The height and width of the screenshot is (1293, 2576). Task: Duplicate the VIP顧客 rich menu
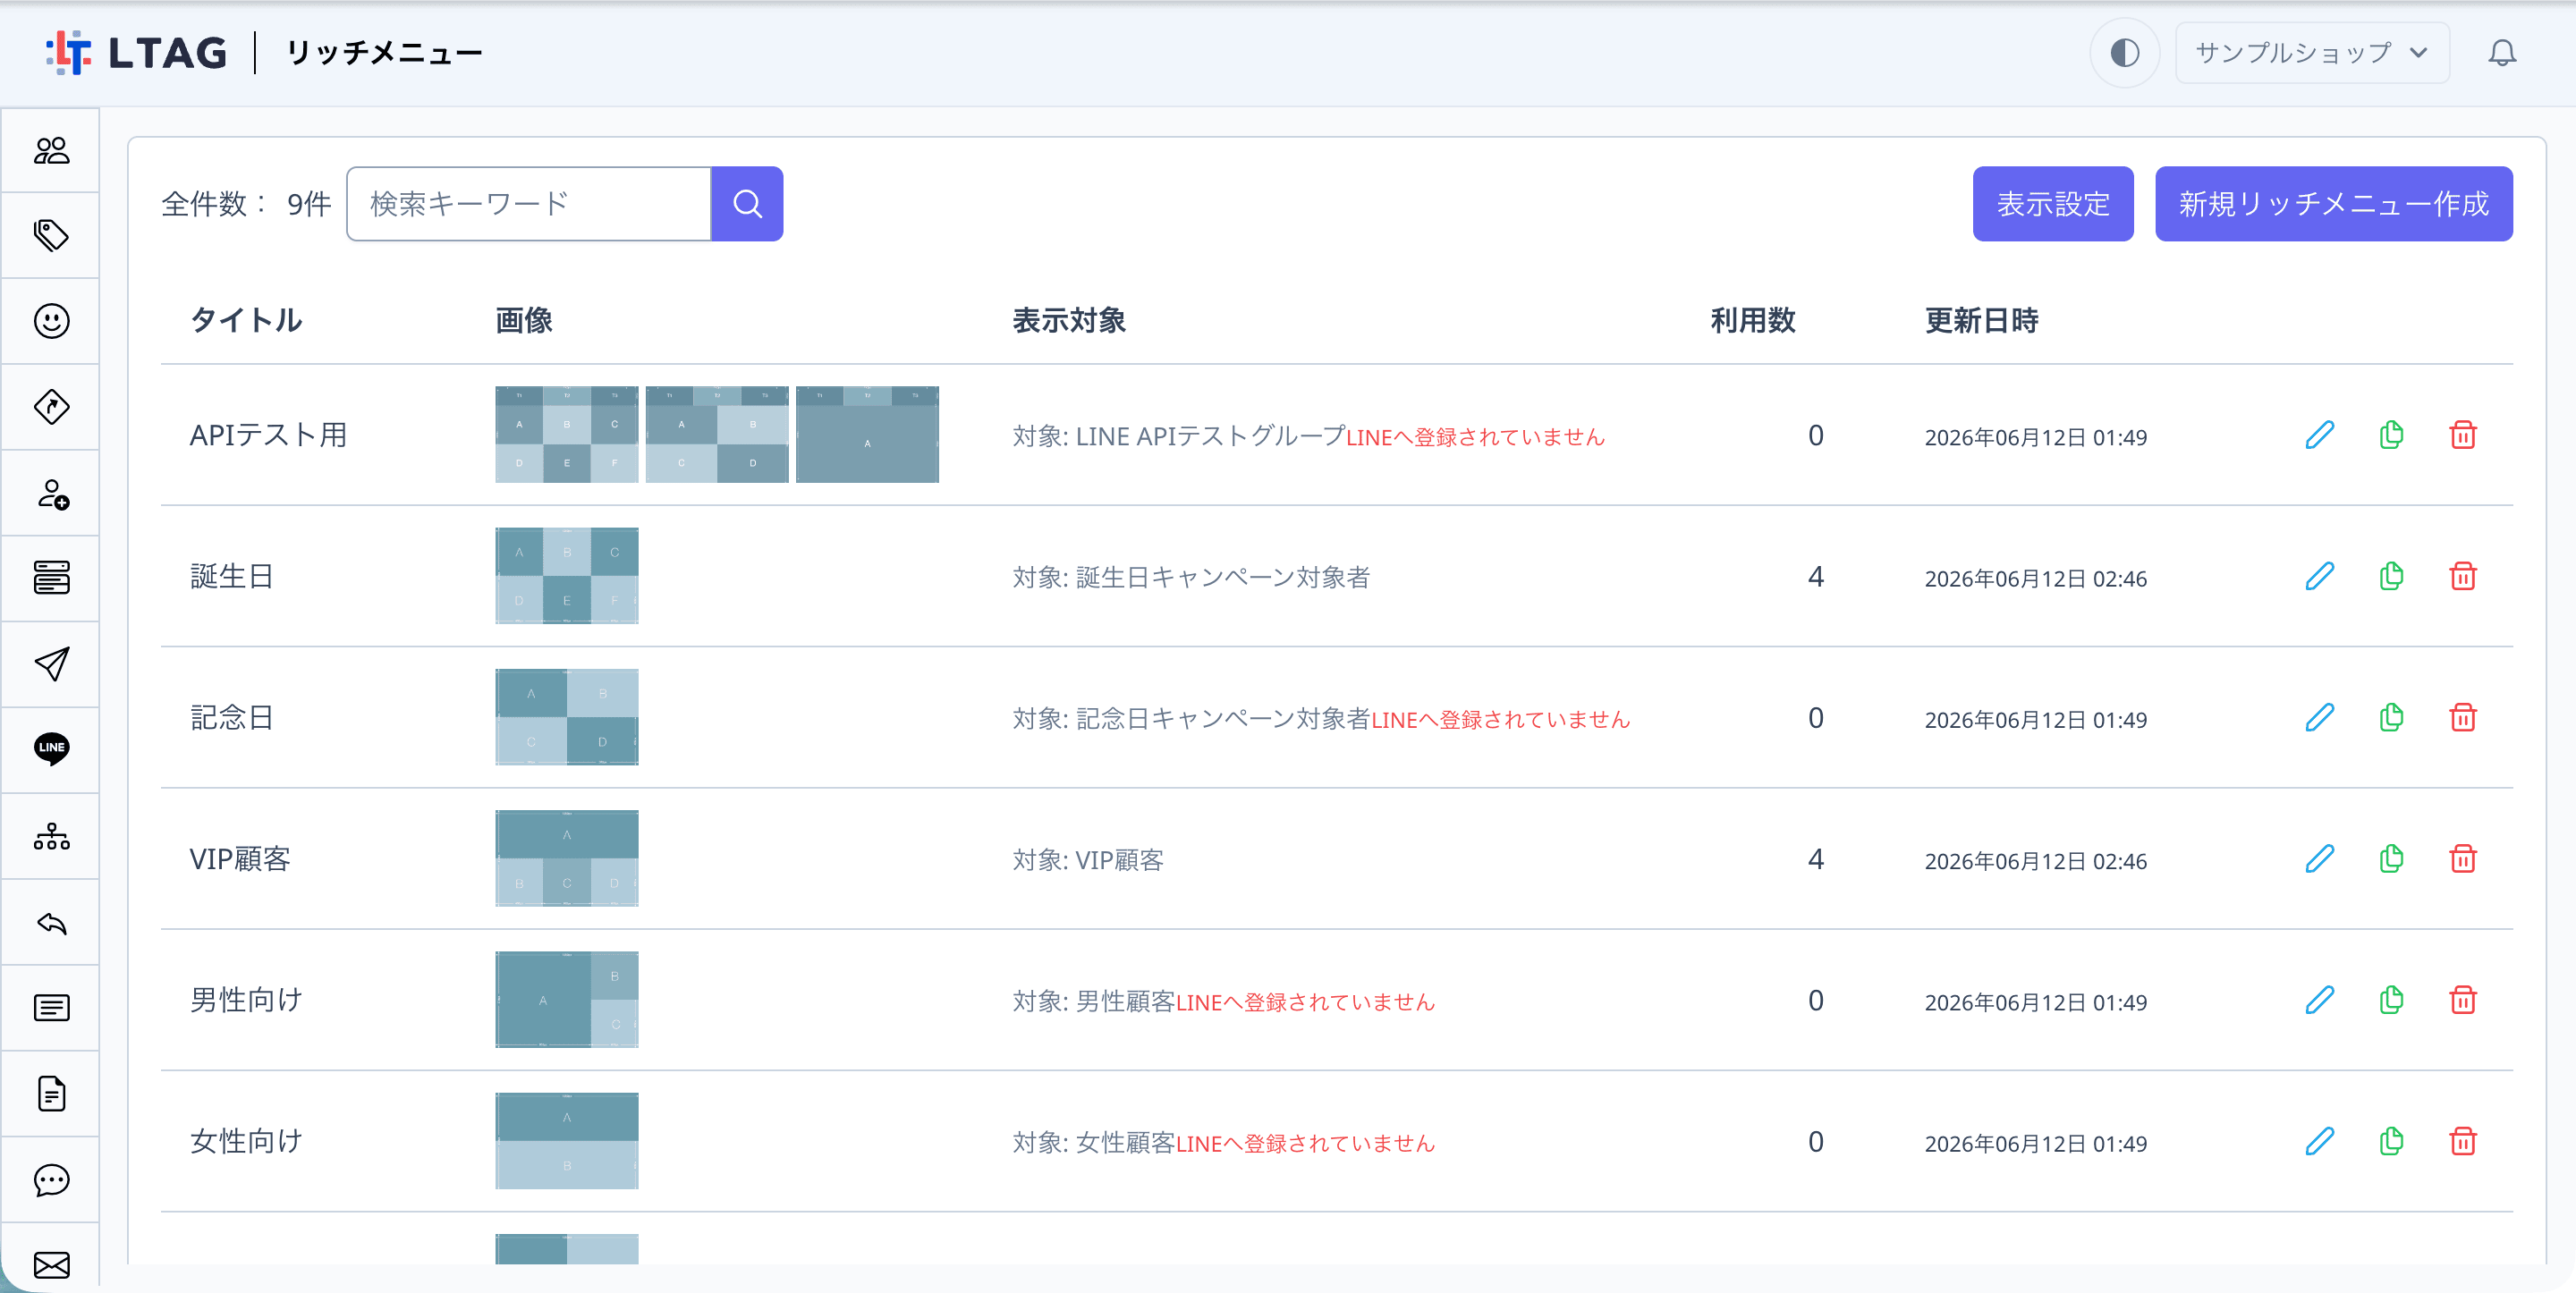pos(2391,859)
